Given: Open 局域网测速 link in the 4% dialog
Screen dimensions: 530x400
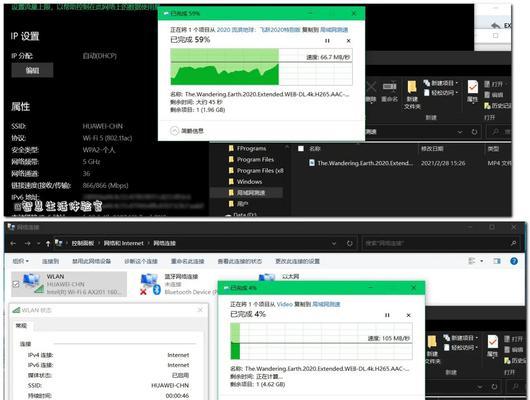Looking at the screenshot, I should [326, 304].
